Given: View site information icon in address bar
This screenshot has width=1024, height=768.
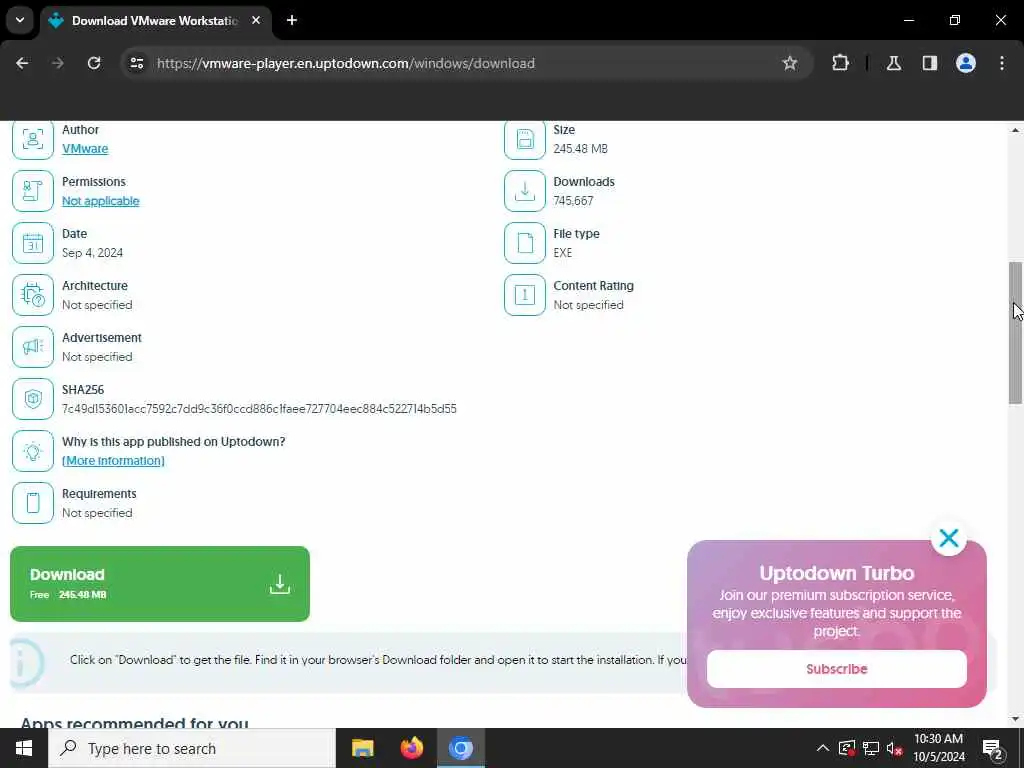Looking at the screenshot, I should click(x=136, y=63).
